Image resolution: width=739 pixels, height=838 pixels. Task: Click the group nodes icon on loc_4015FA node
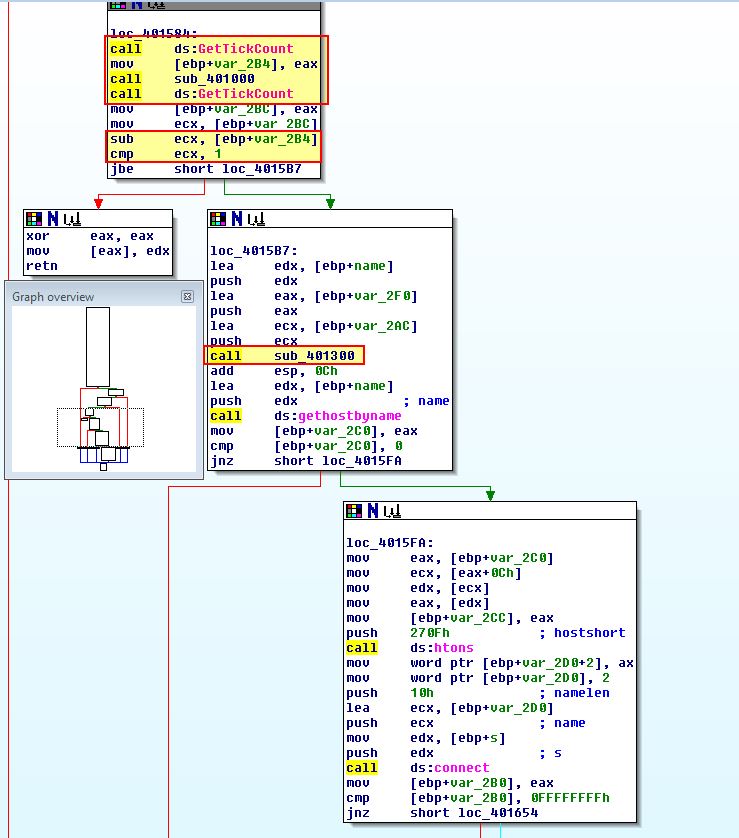click(392, 511)
